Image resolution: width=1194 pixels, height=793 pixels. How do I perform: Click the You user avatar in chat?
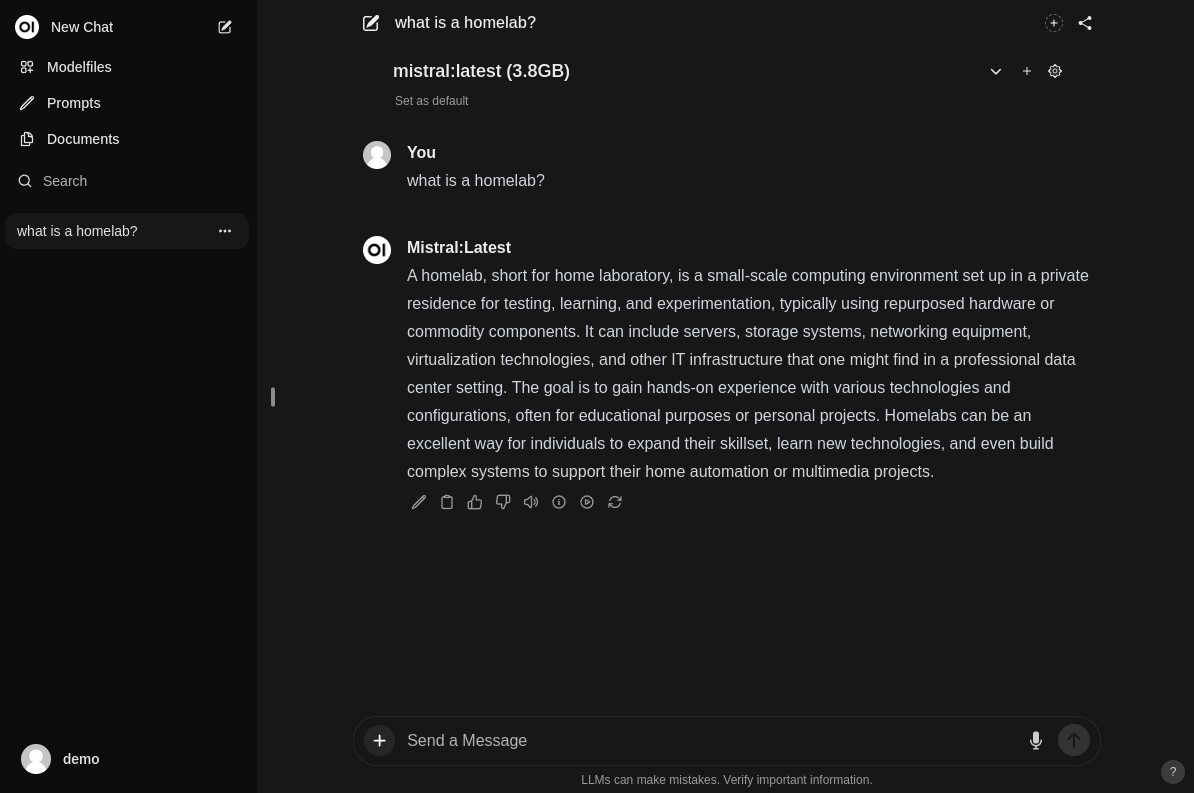[x=377, y=155]
